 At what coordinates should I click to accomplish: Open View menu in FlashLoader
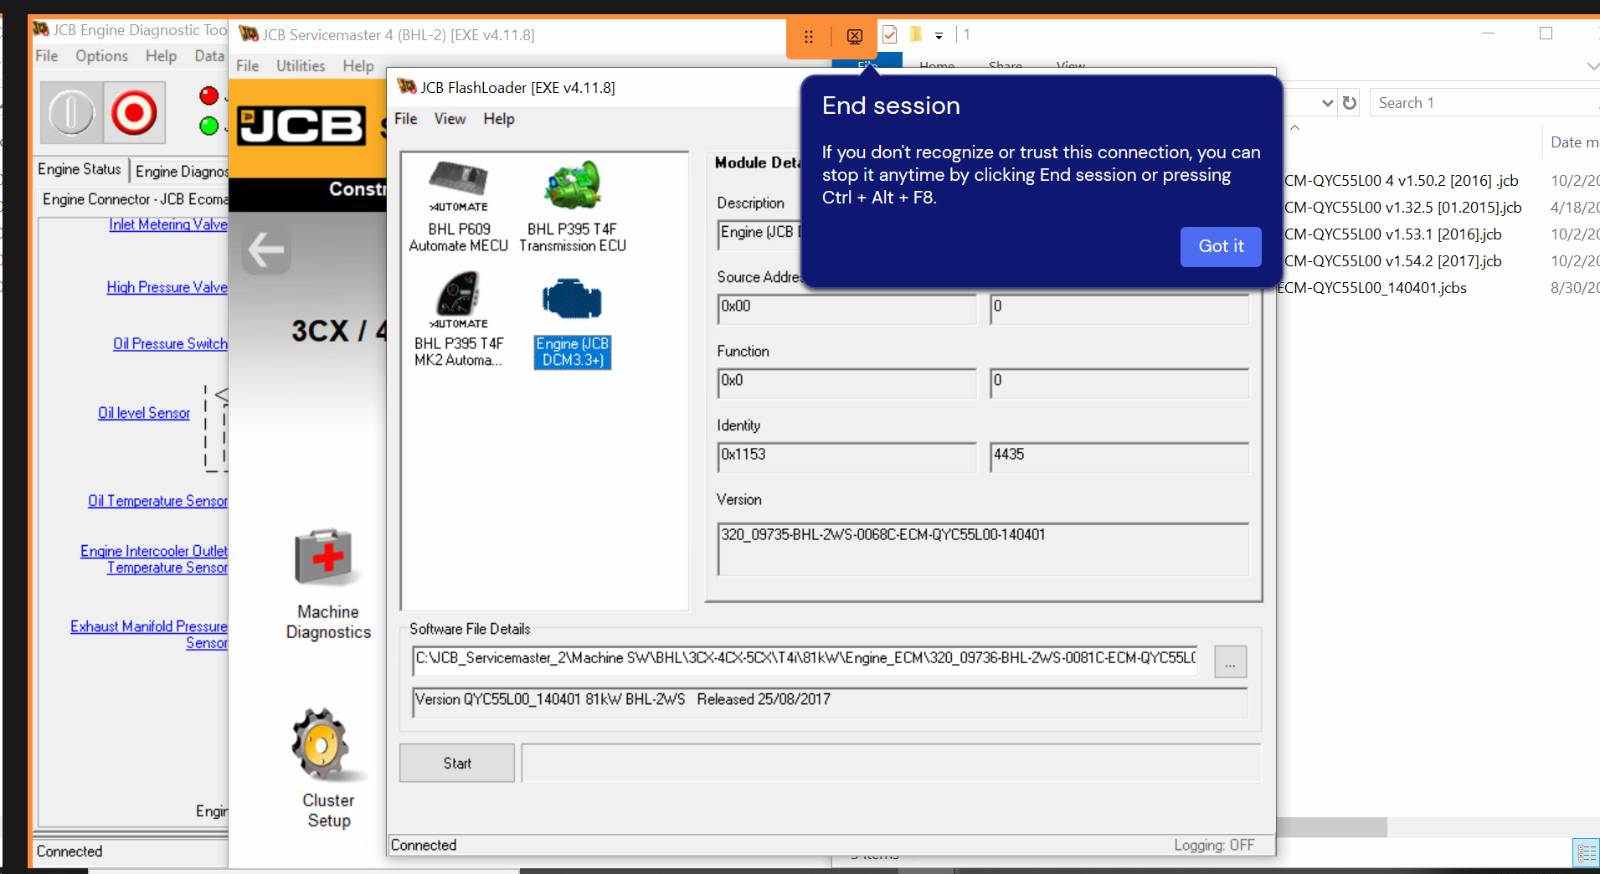click(450, 119)
